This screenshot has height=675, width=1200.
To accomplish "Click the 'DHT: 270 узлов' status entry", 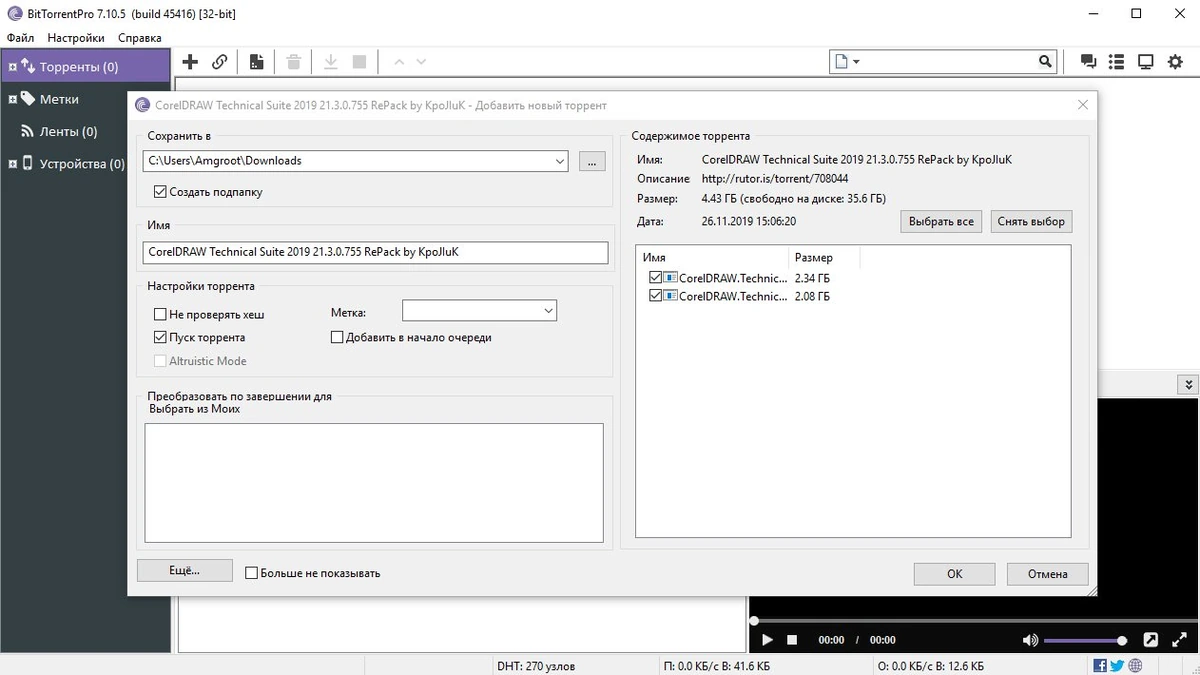I will click(x=536, y=666).
